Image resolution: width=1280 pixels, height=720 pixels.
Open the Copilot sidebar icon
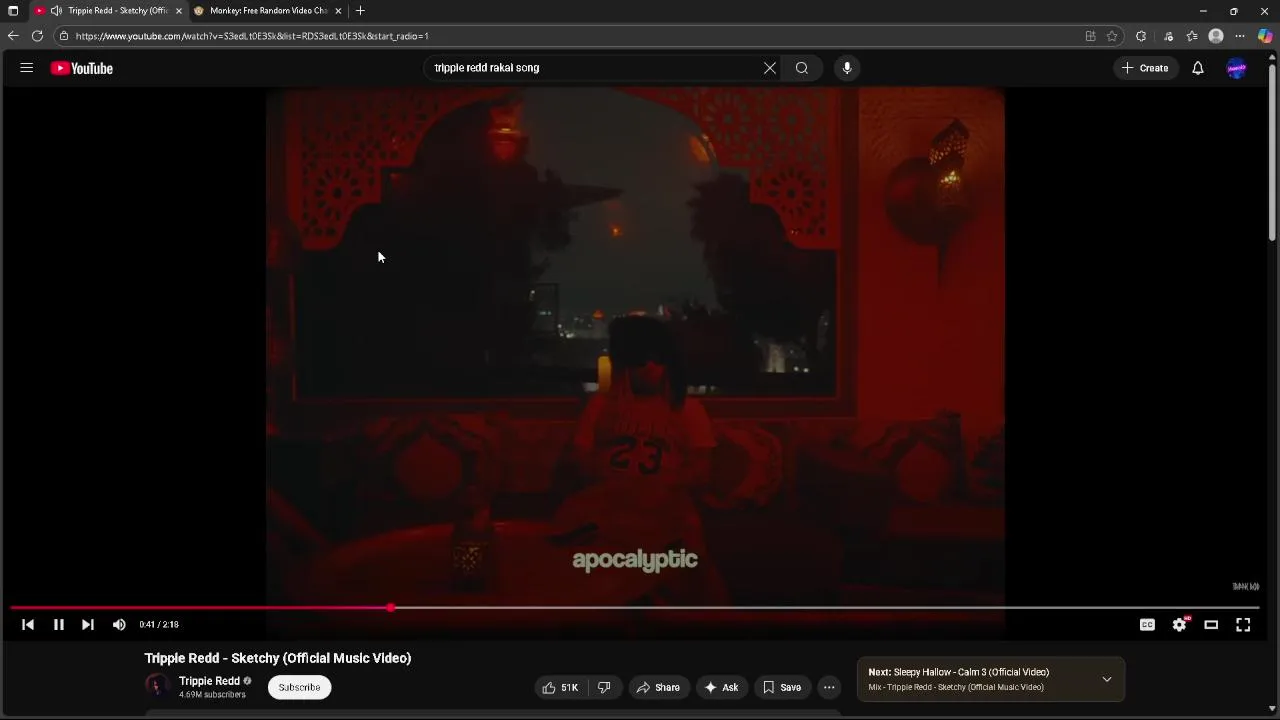click(x=1265, y=36)
